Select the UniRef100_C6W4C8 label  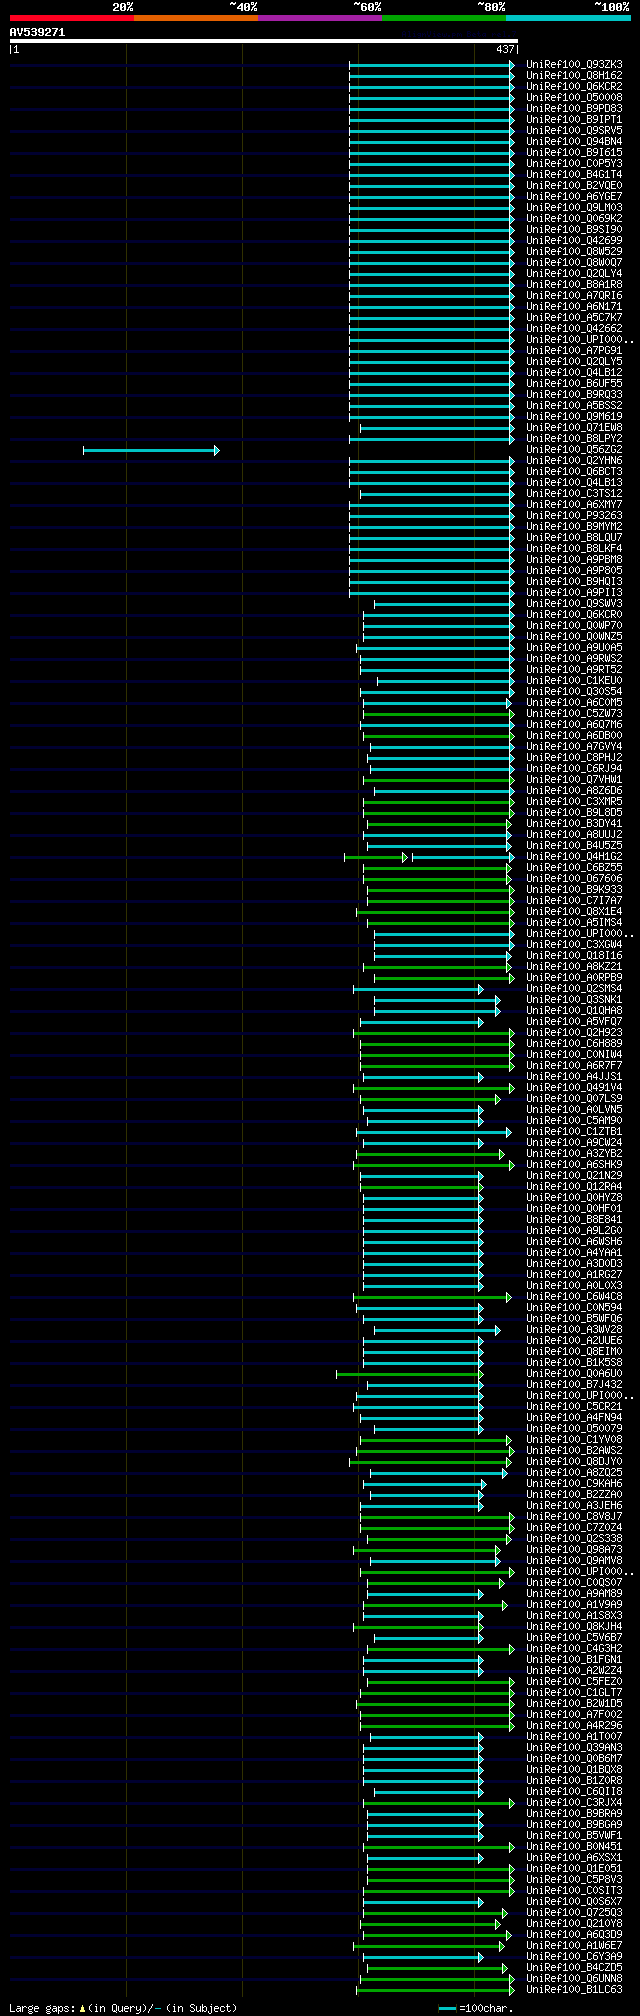coord(574,1296)
